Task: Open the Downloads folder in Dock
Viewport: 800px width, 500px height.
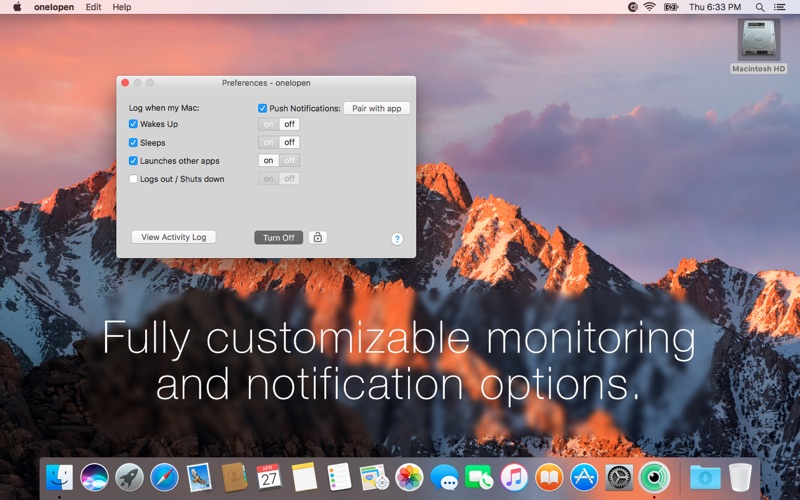Action: pos(705,478)
